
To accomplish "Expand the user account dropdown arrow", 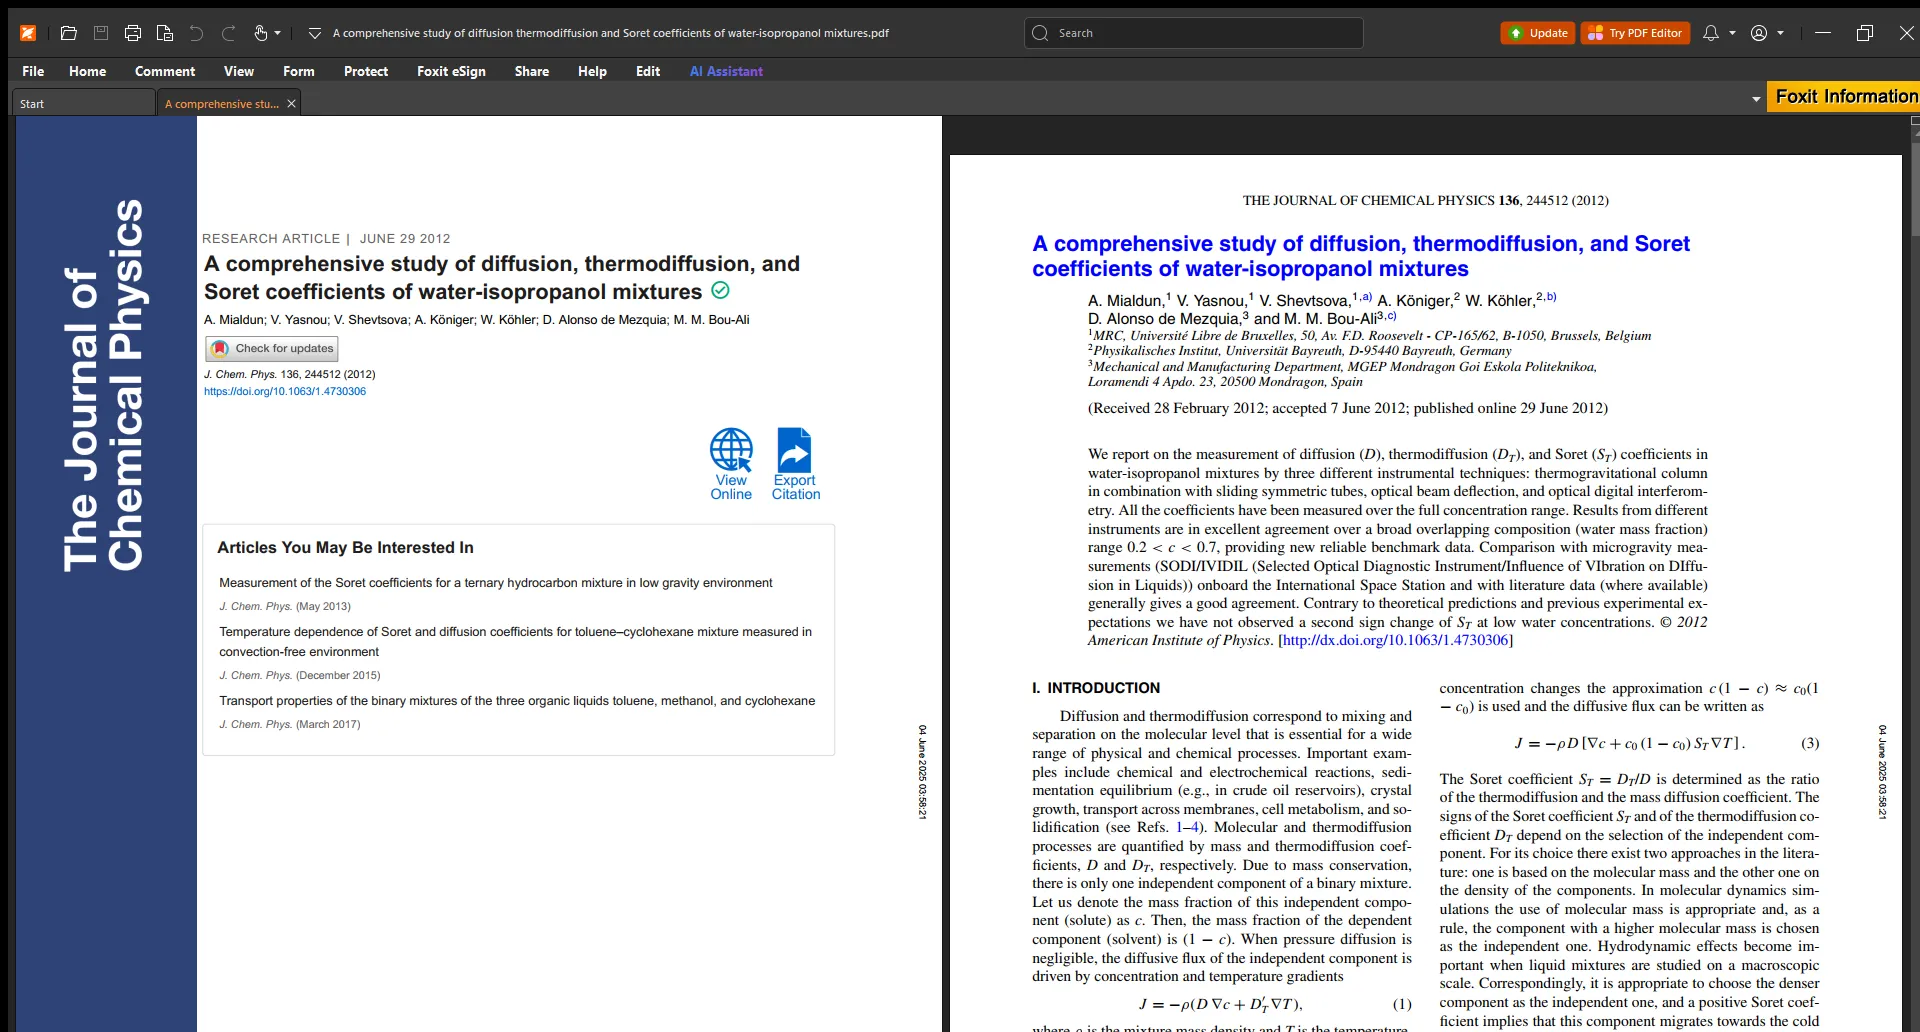I will (1781, 33).
